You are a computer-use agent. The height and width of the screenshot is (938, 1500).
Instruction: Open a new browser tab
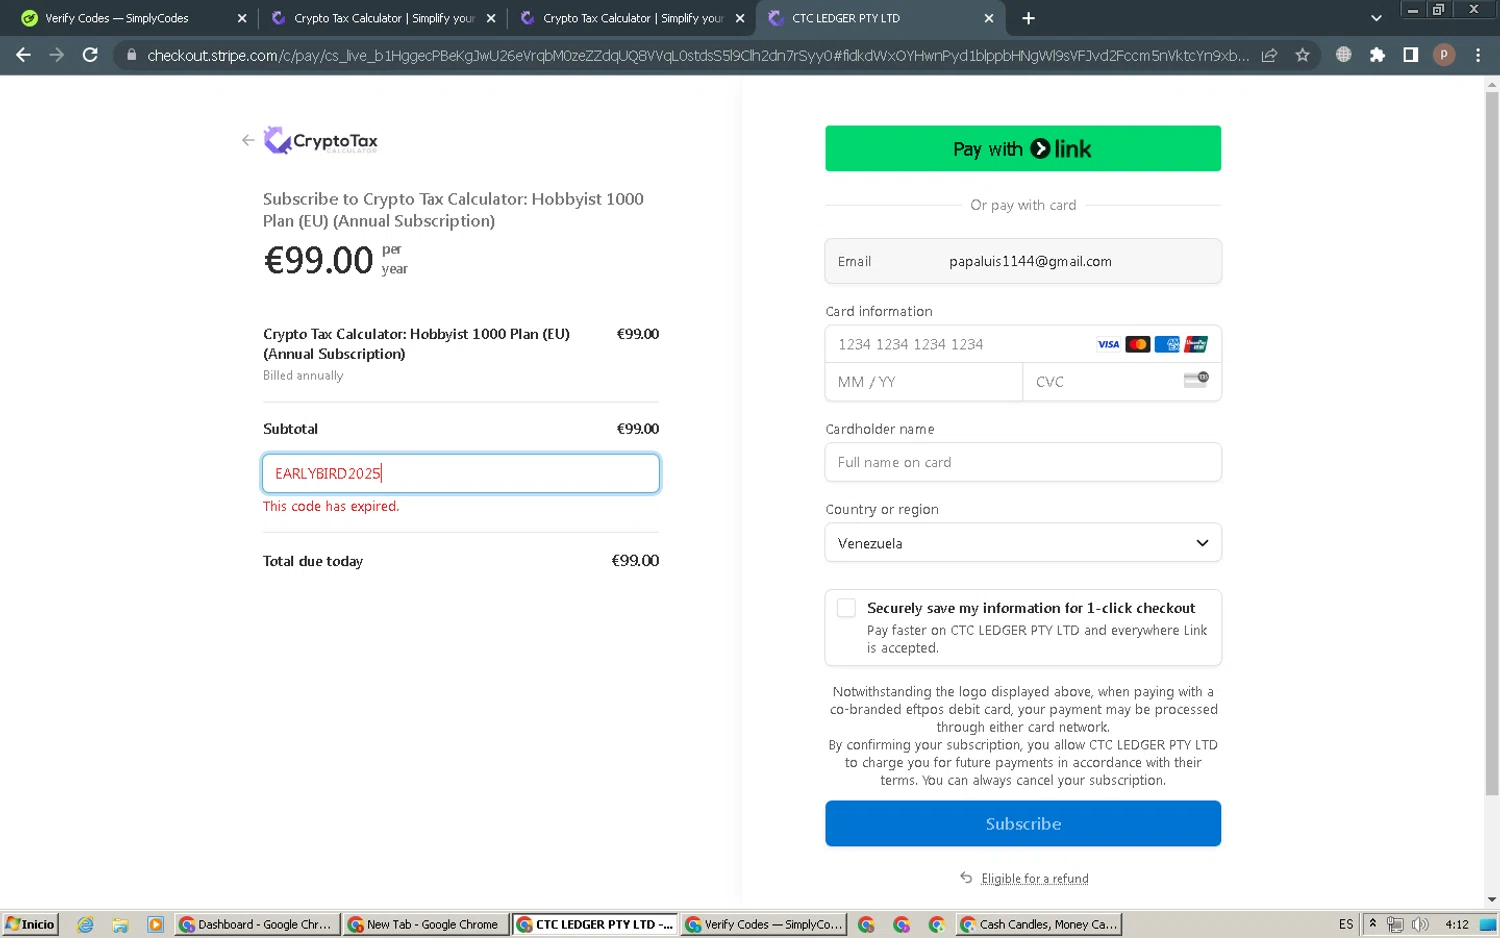coord(1028,18)
